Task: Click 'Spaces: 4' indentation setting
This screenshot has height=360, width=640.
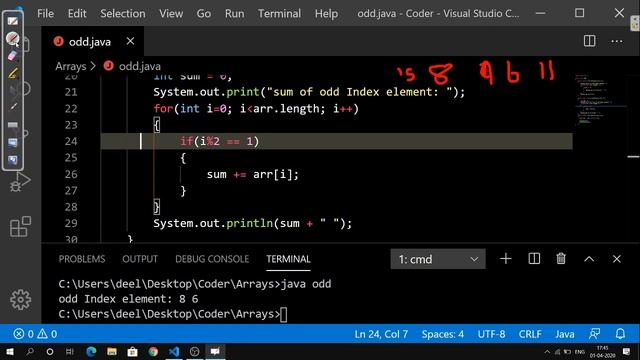Action: tap(443, 334)
